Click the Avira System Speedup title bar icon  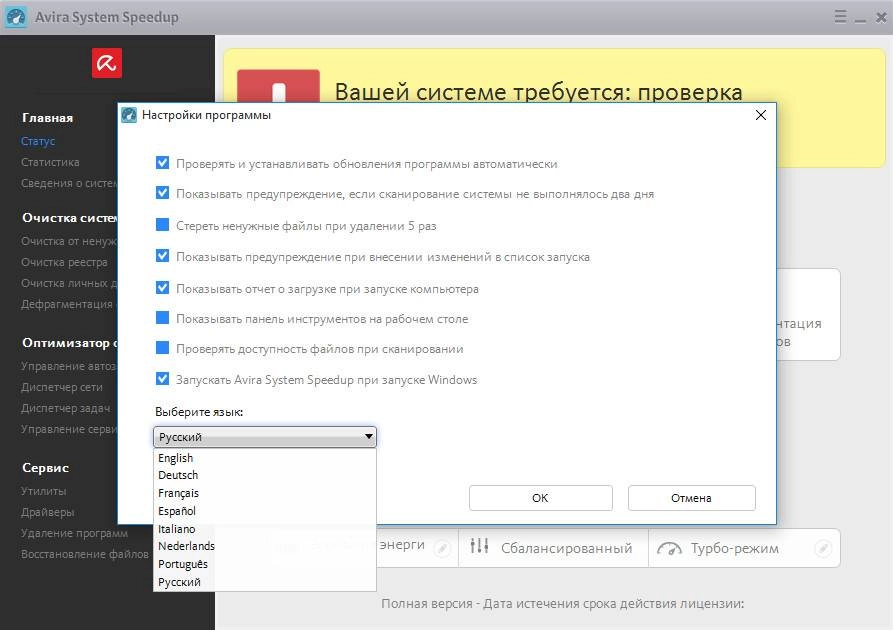pos(16,17)
